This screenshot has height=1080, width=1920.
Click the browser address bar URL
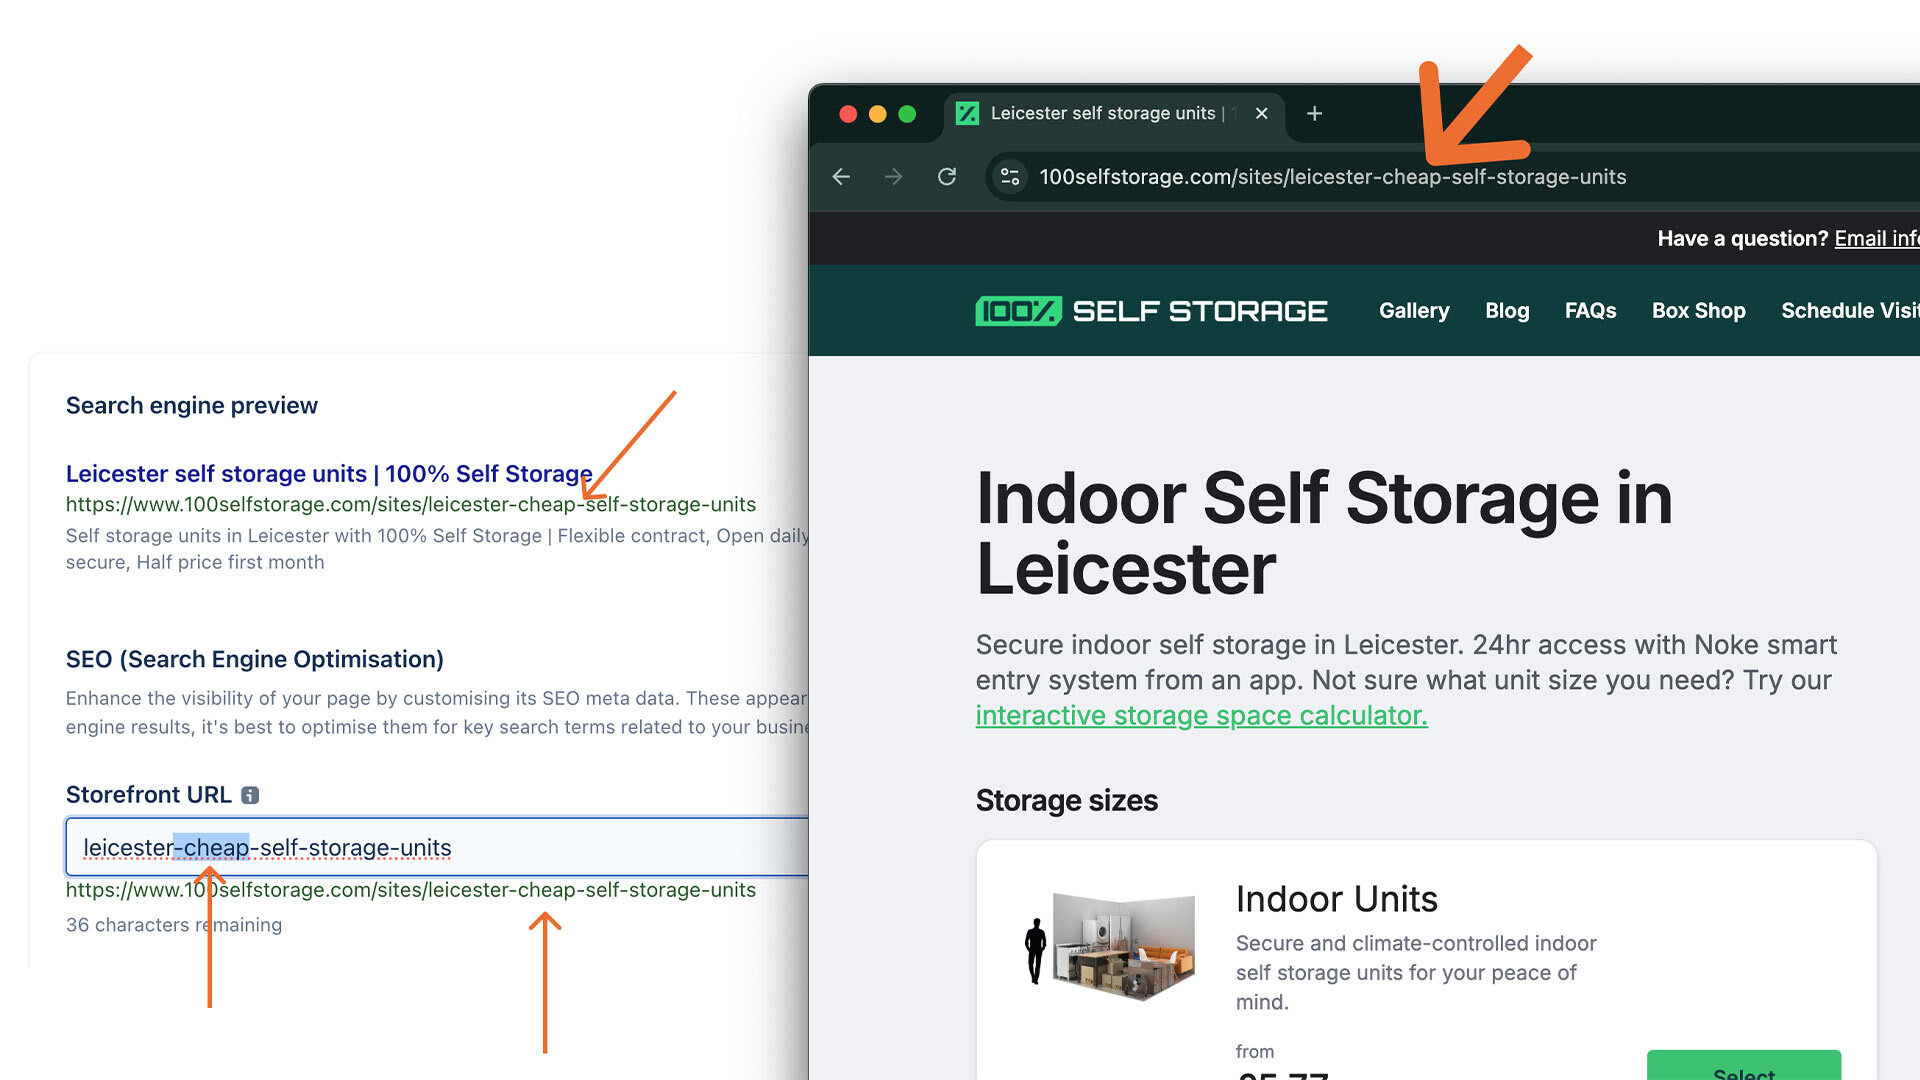[x=1332, y=177]
